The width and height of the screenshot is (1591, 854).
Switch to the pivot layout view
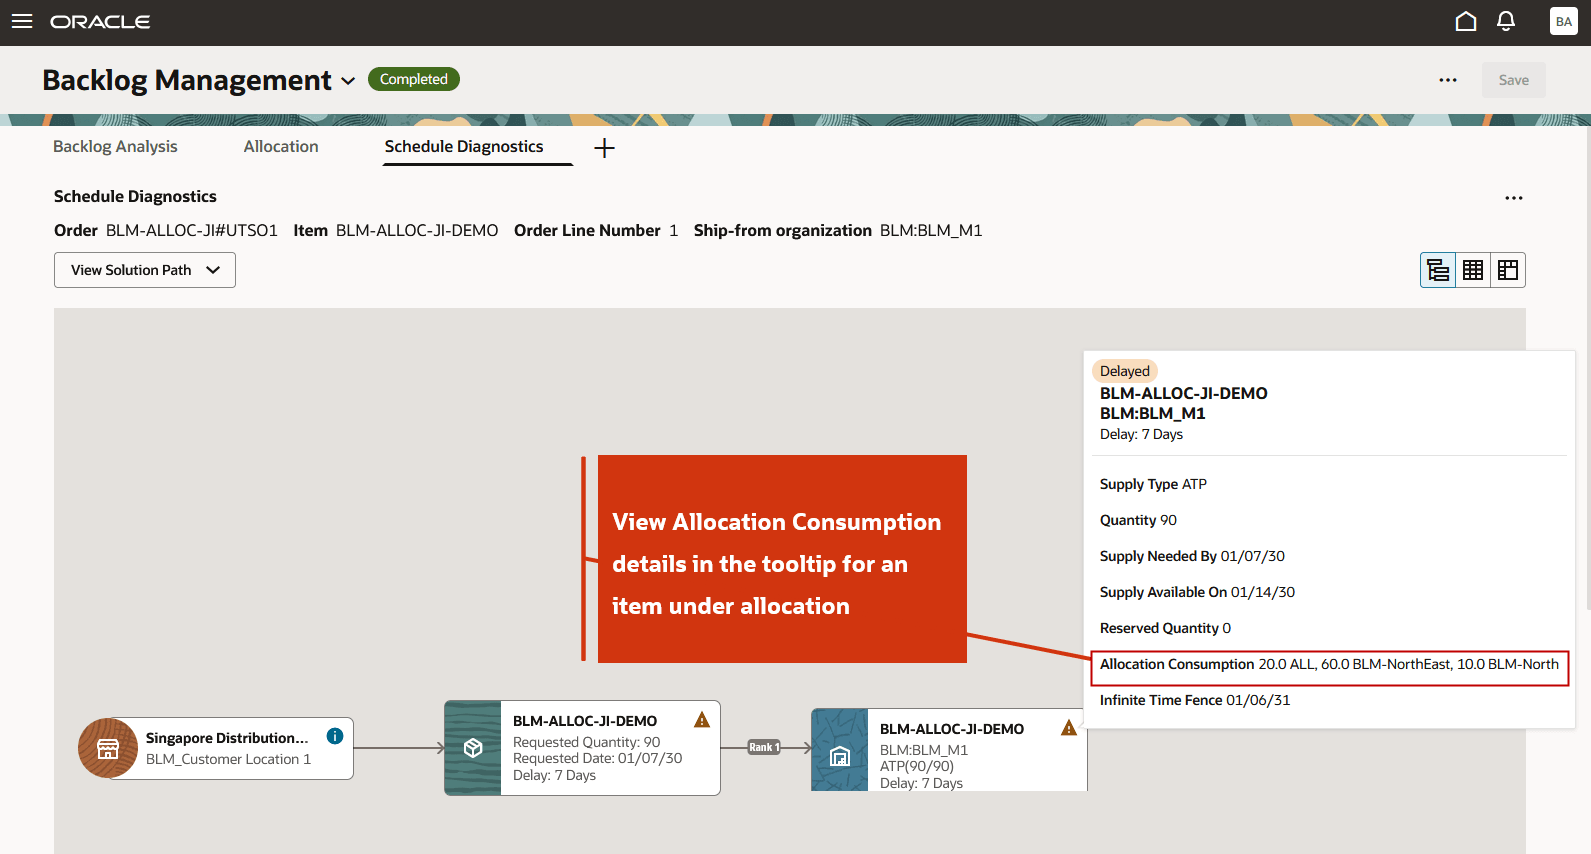(1508, 270)
